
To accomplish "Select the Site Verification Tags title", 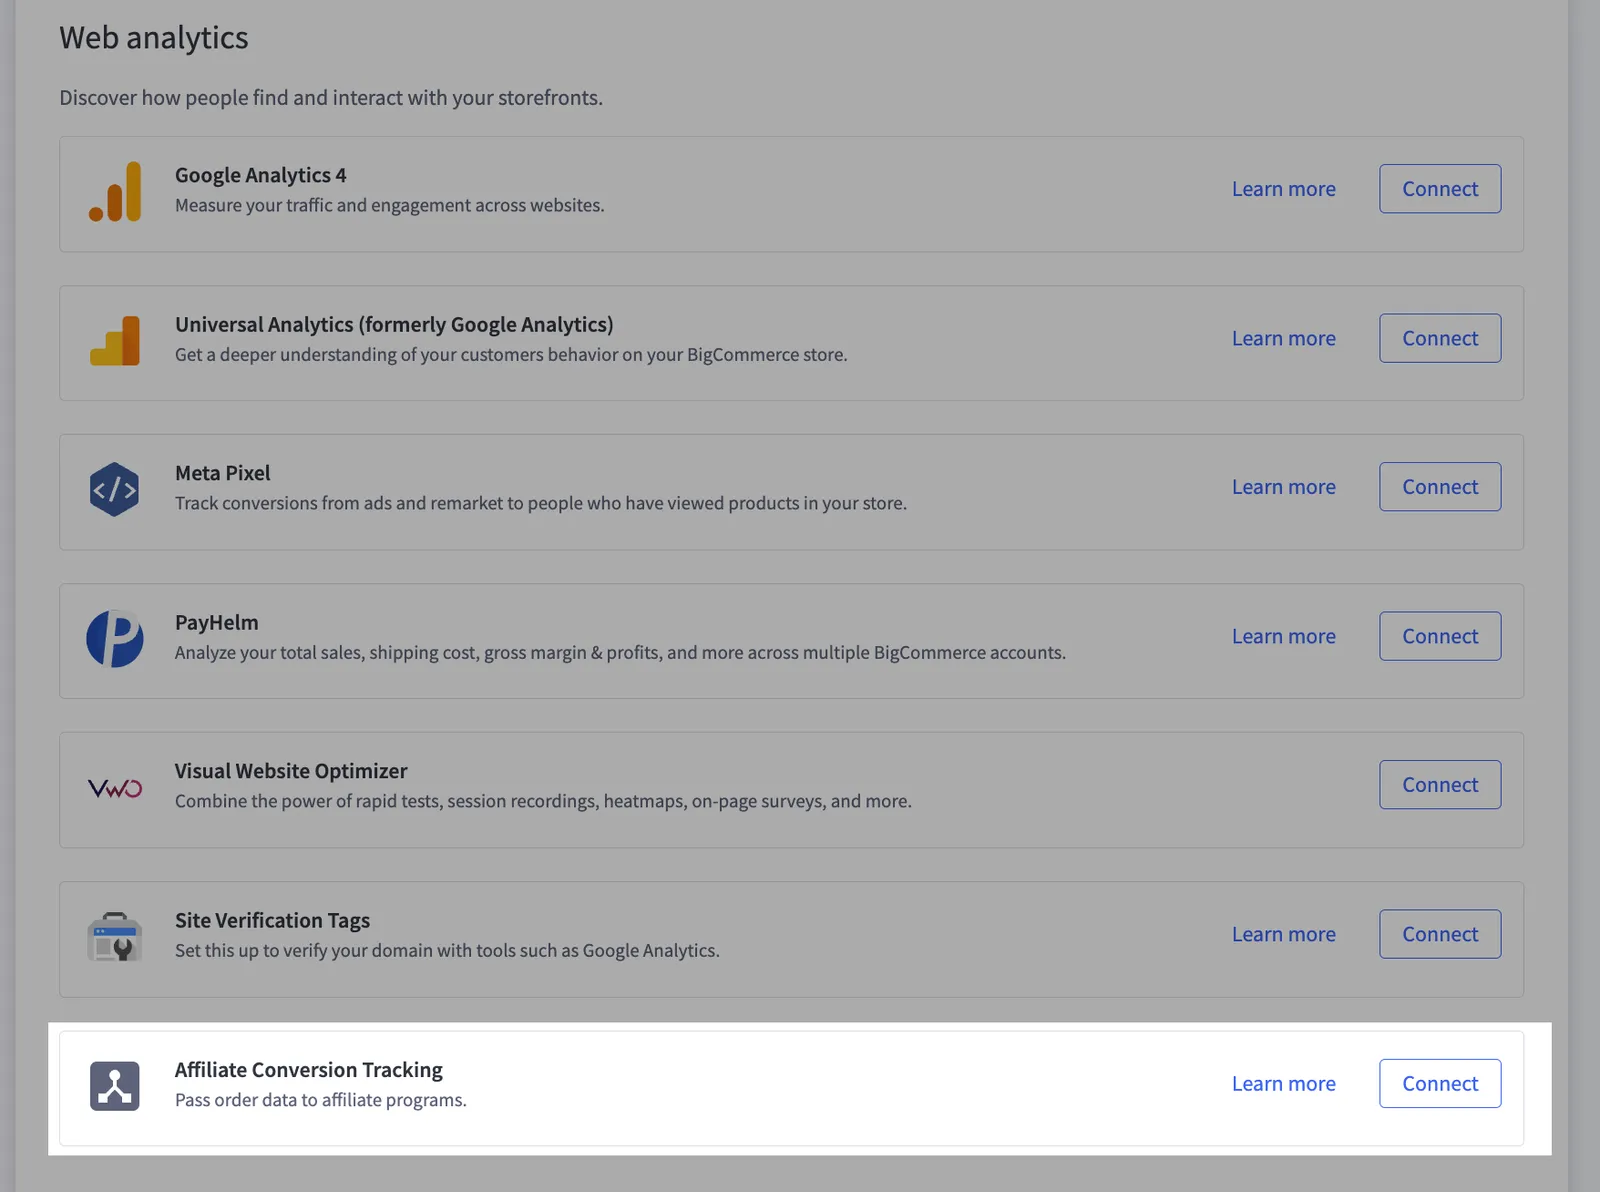I will pos(272,921).
